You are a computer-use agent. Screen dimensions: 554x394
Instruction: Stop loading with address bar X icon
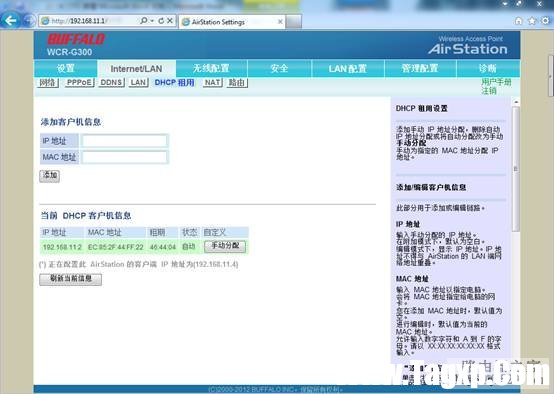(x=170, y=21)
